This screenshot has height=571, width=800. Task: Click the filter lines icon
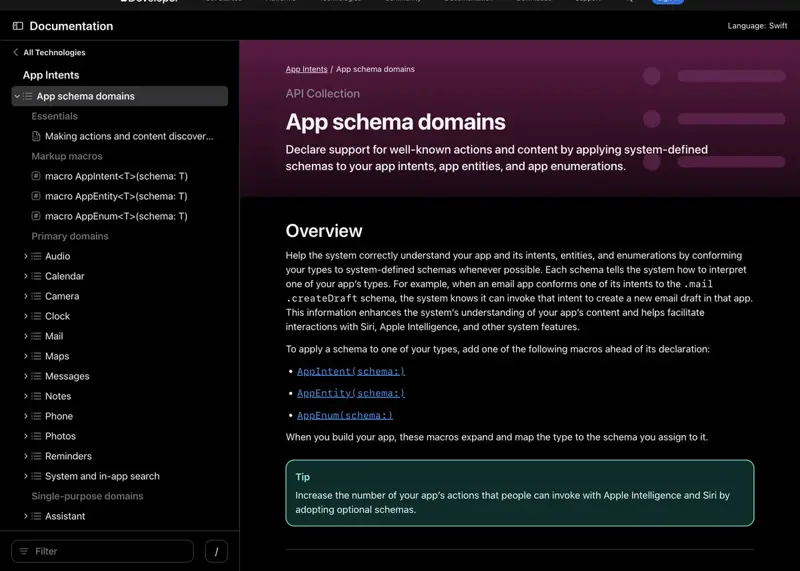[24, 551]
